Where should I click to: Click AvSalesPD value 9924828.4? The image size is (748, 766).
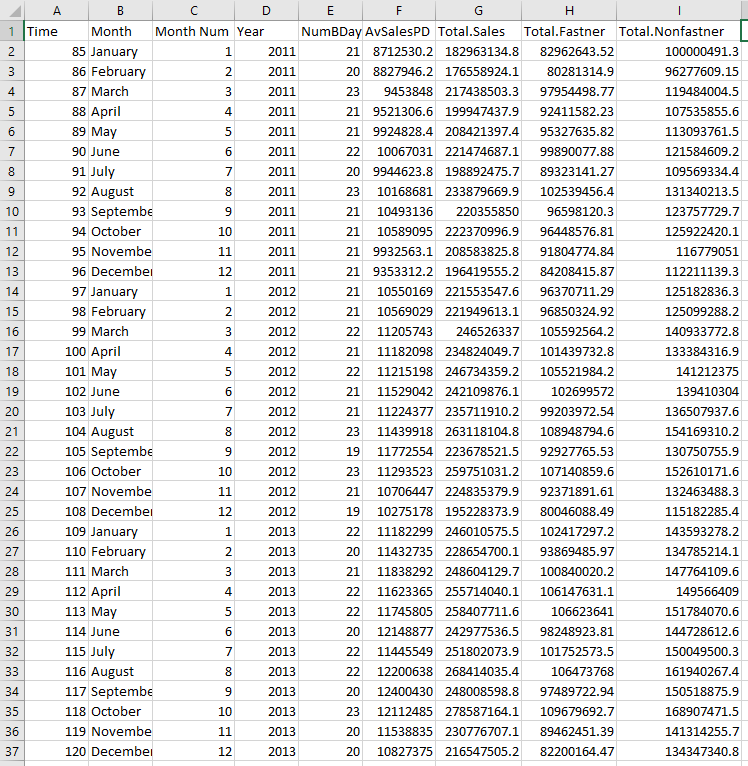coord(399,131)
